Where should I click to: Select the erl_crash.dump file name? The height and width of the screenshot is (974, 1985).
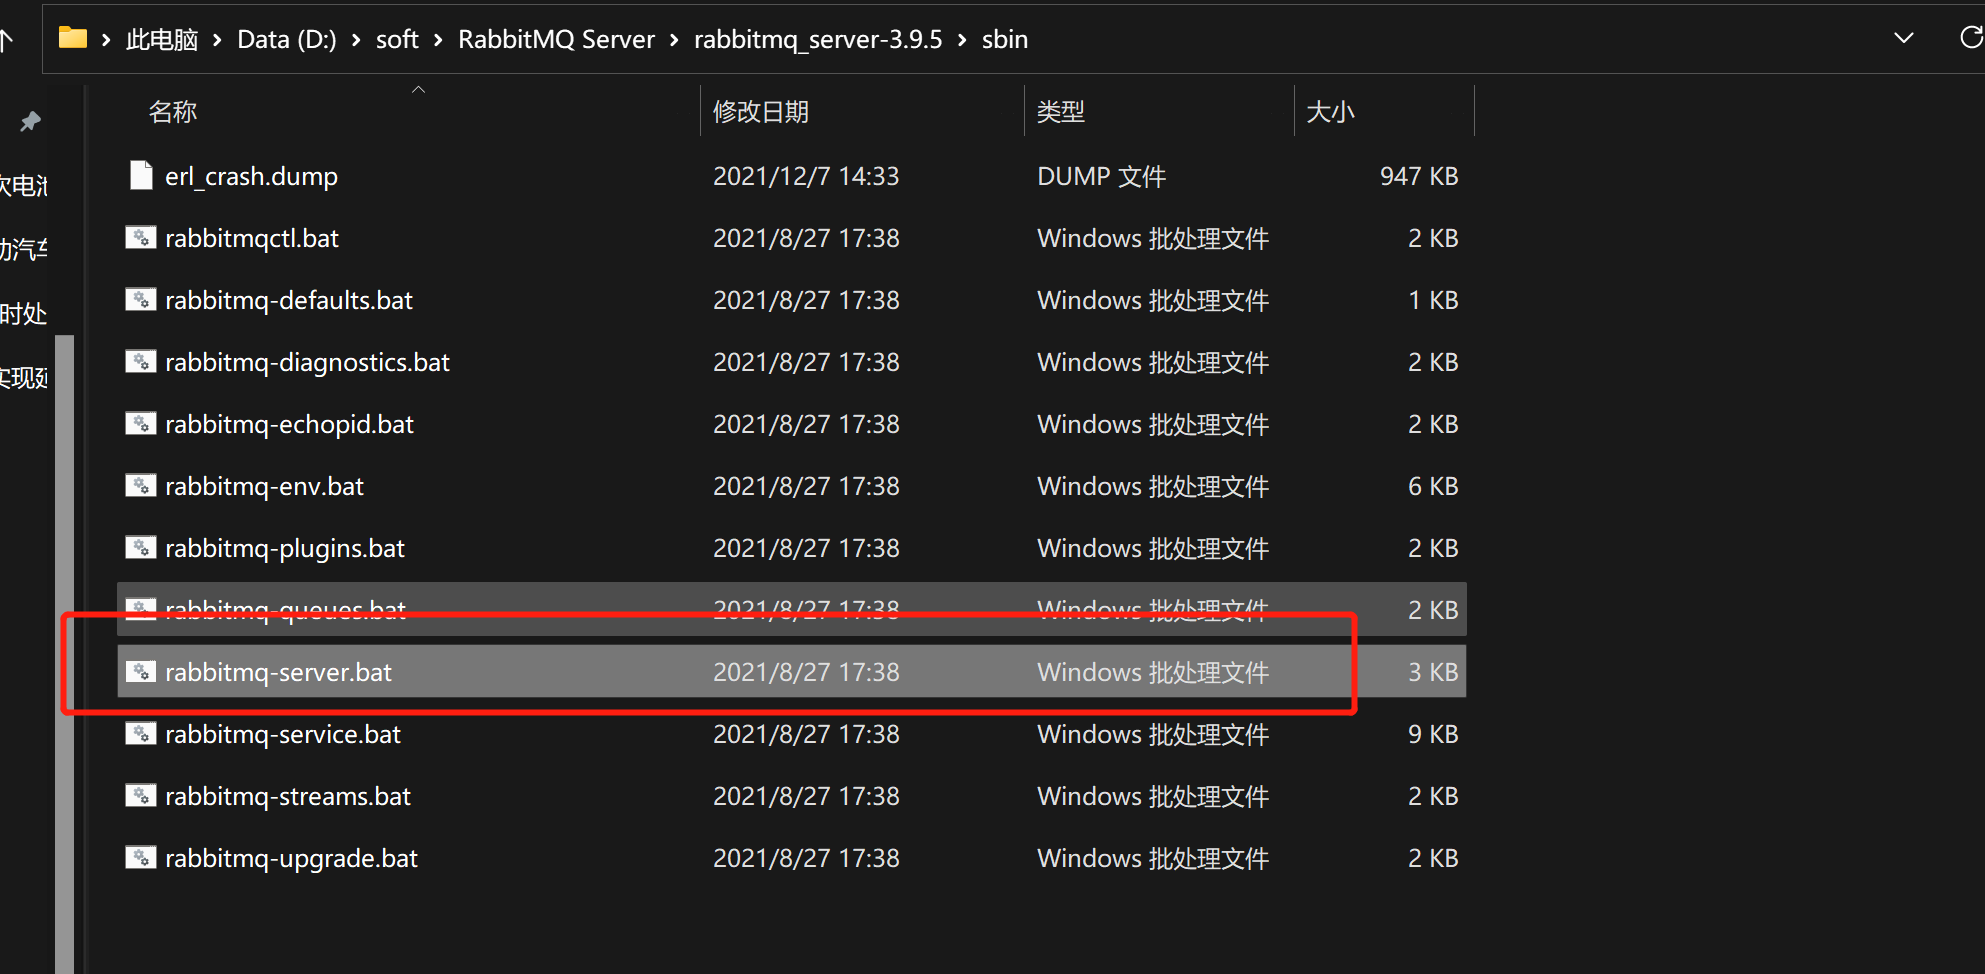[251, 177]
